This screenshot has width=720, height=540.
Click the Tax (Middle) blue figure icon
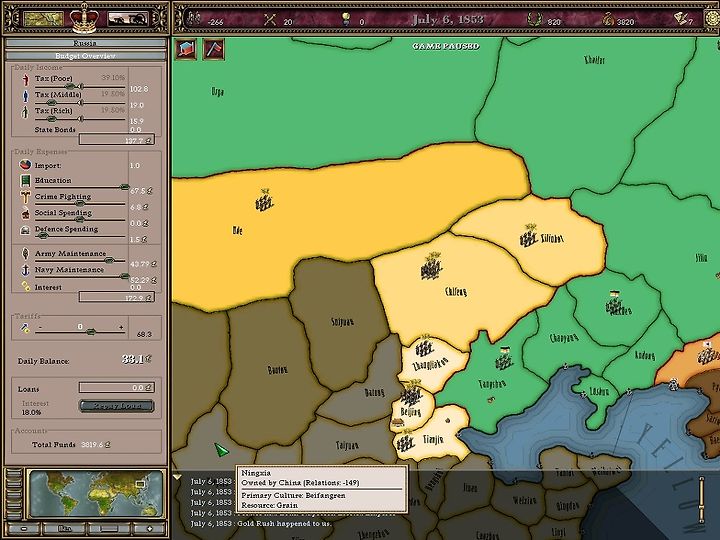(25, 96)
